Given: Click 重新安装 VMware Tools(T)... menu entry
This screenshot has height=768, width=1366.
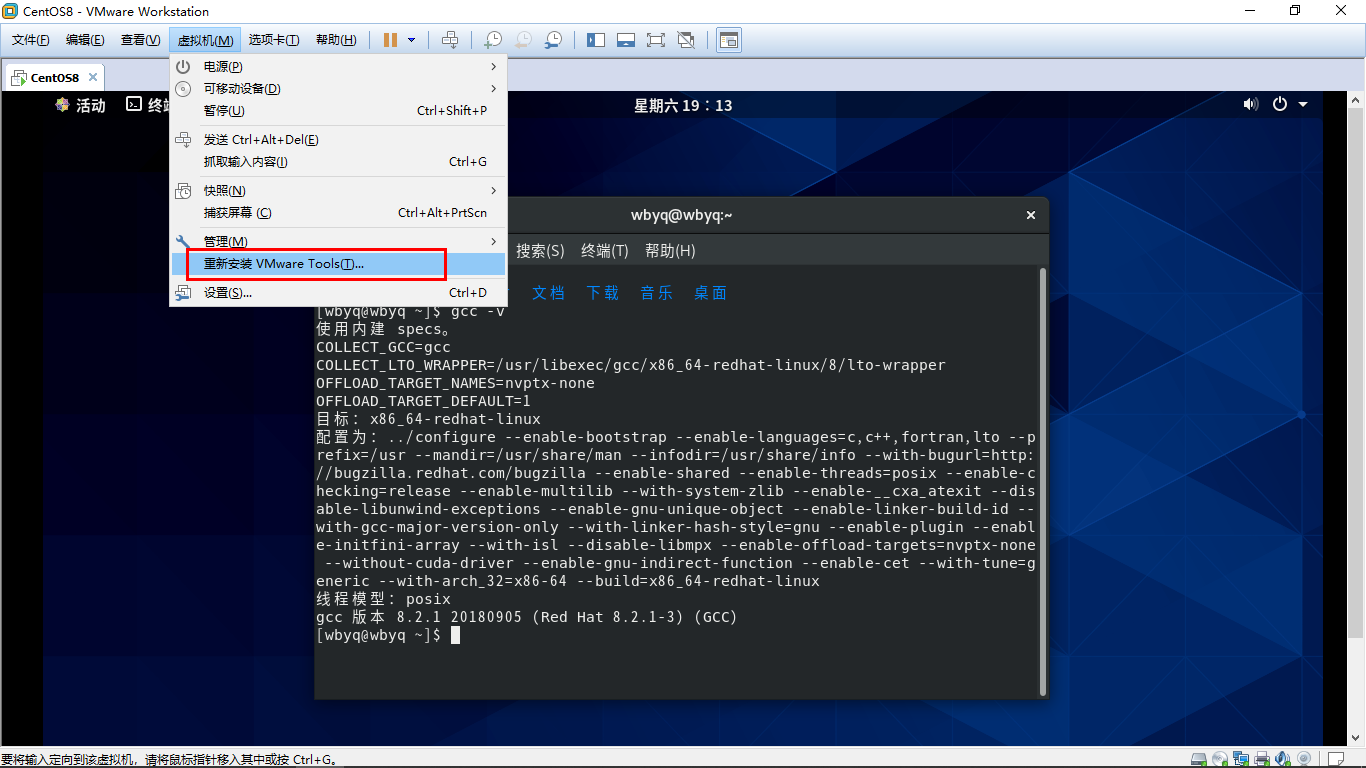Looking at the screenshot, I should 338,264.
